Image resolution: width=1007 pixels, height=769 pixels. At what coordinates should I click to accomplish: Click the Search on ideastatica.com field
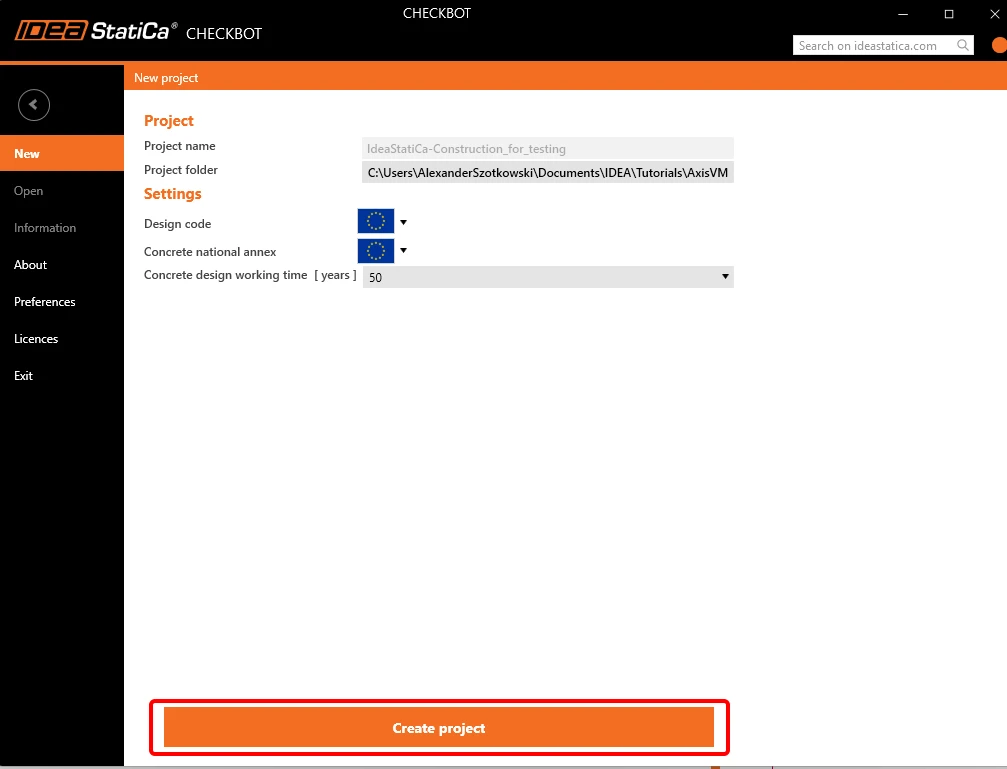coord(883,45)
